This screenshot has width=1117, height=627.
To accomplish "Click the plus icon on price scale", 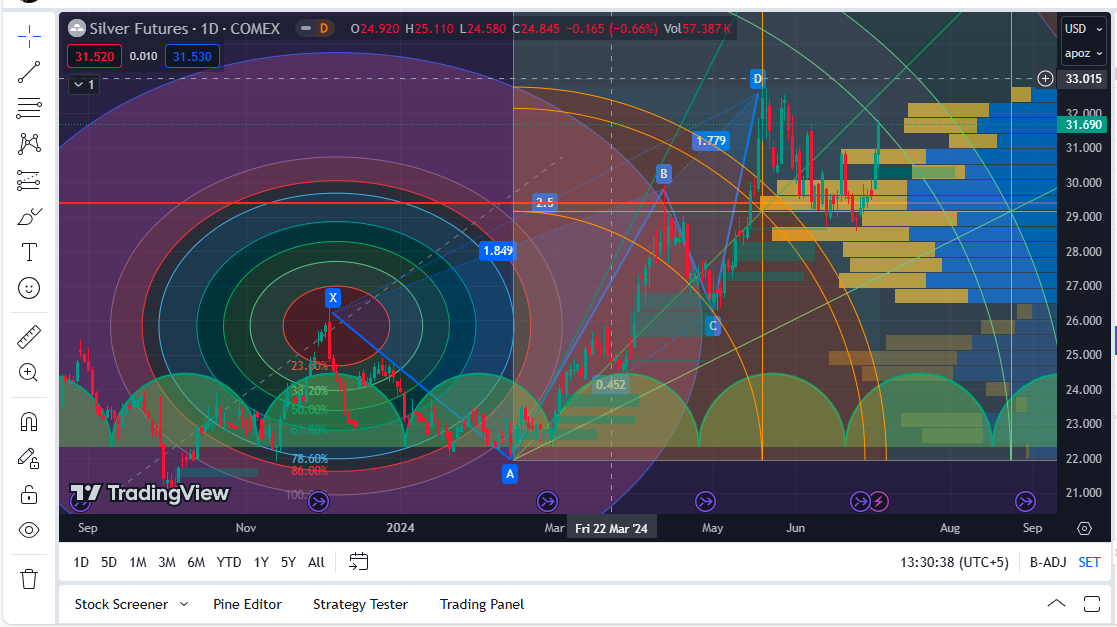I will (1045, 78).
